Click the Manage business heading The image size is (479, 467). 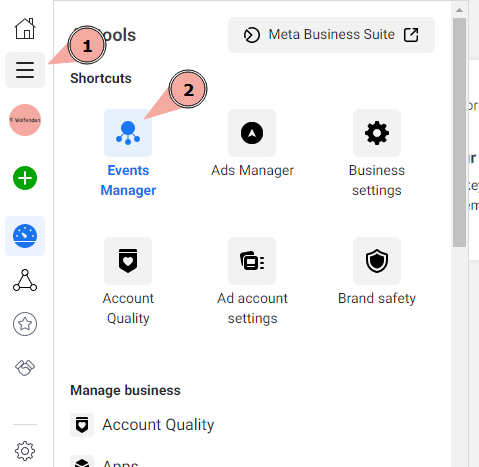pyautogui.click(x=125, y=390)
